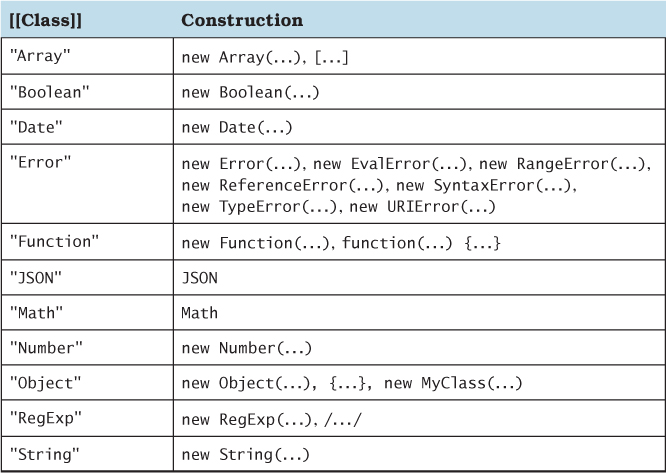Select the "Function" class cell

click(x=51, y=243)
